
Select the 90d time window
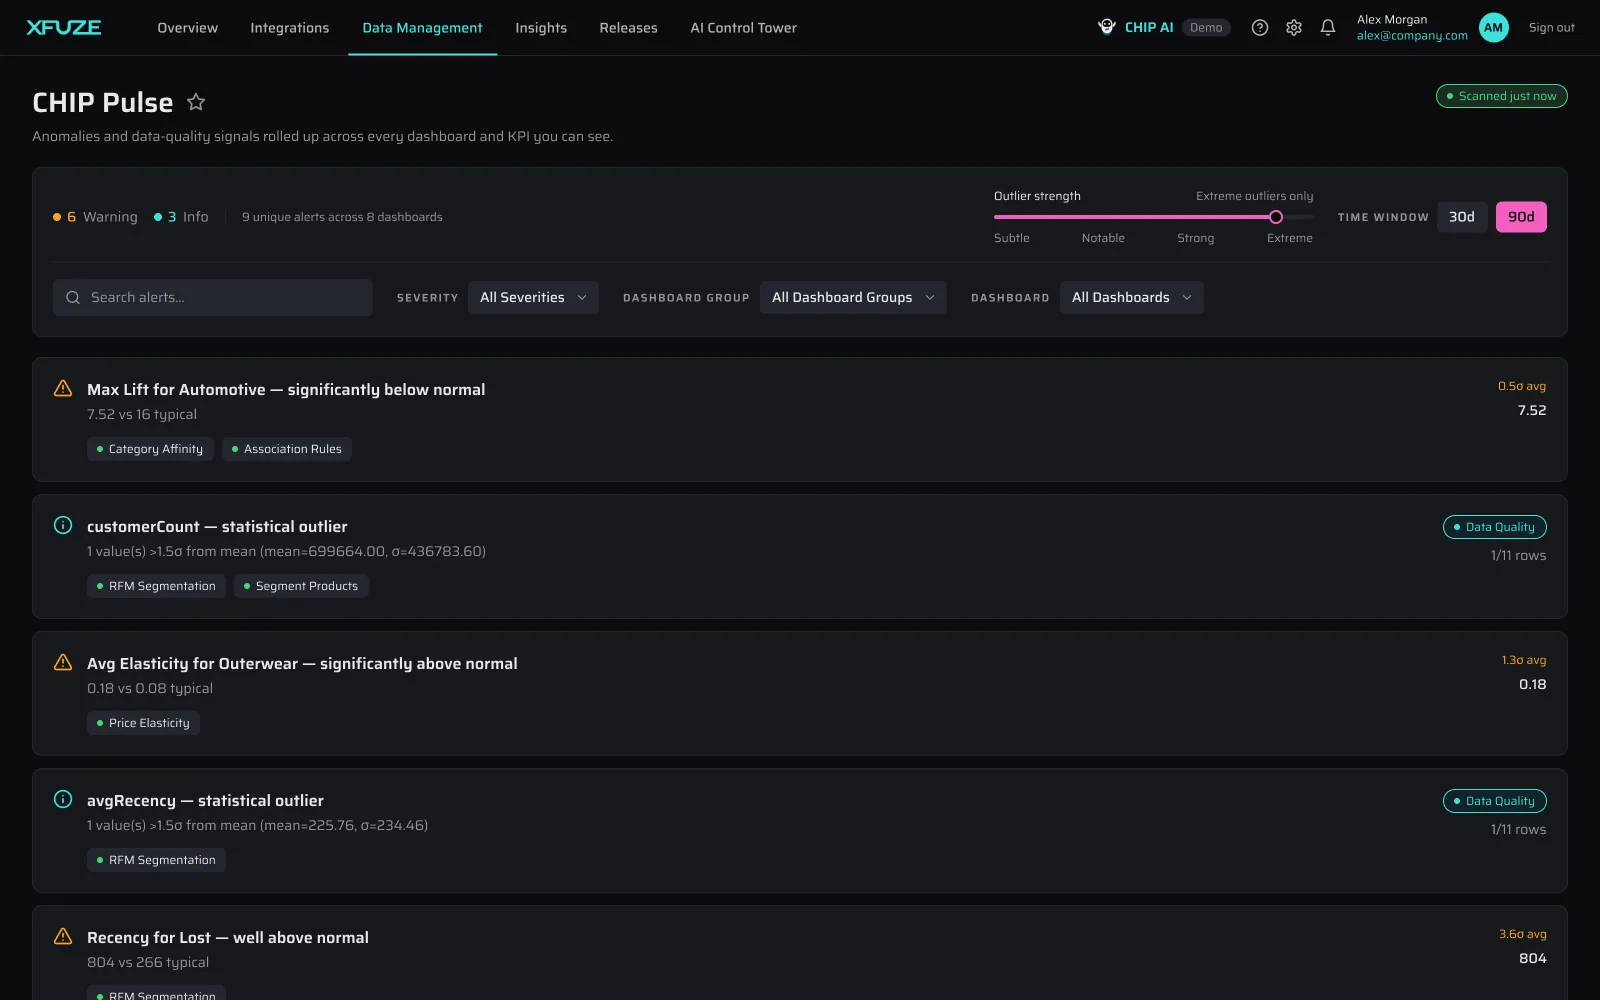[x=1521, y=217]
